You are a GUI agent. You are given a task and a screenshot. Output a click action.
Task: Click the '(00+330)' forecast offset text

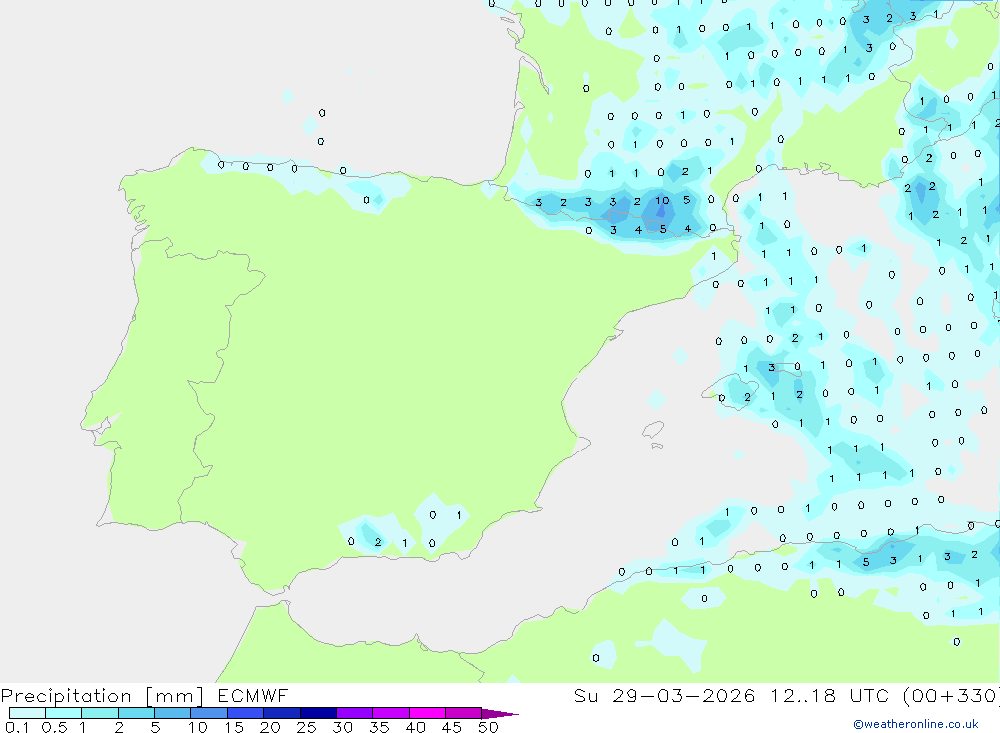tap(952, 695)
